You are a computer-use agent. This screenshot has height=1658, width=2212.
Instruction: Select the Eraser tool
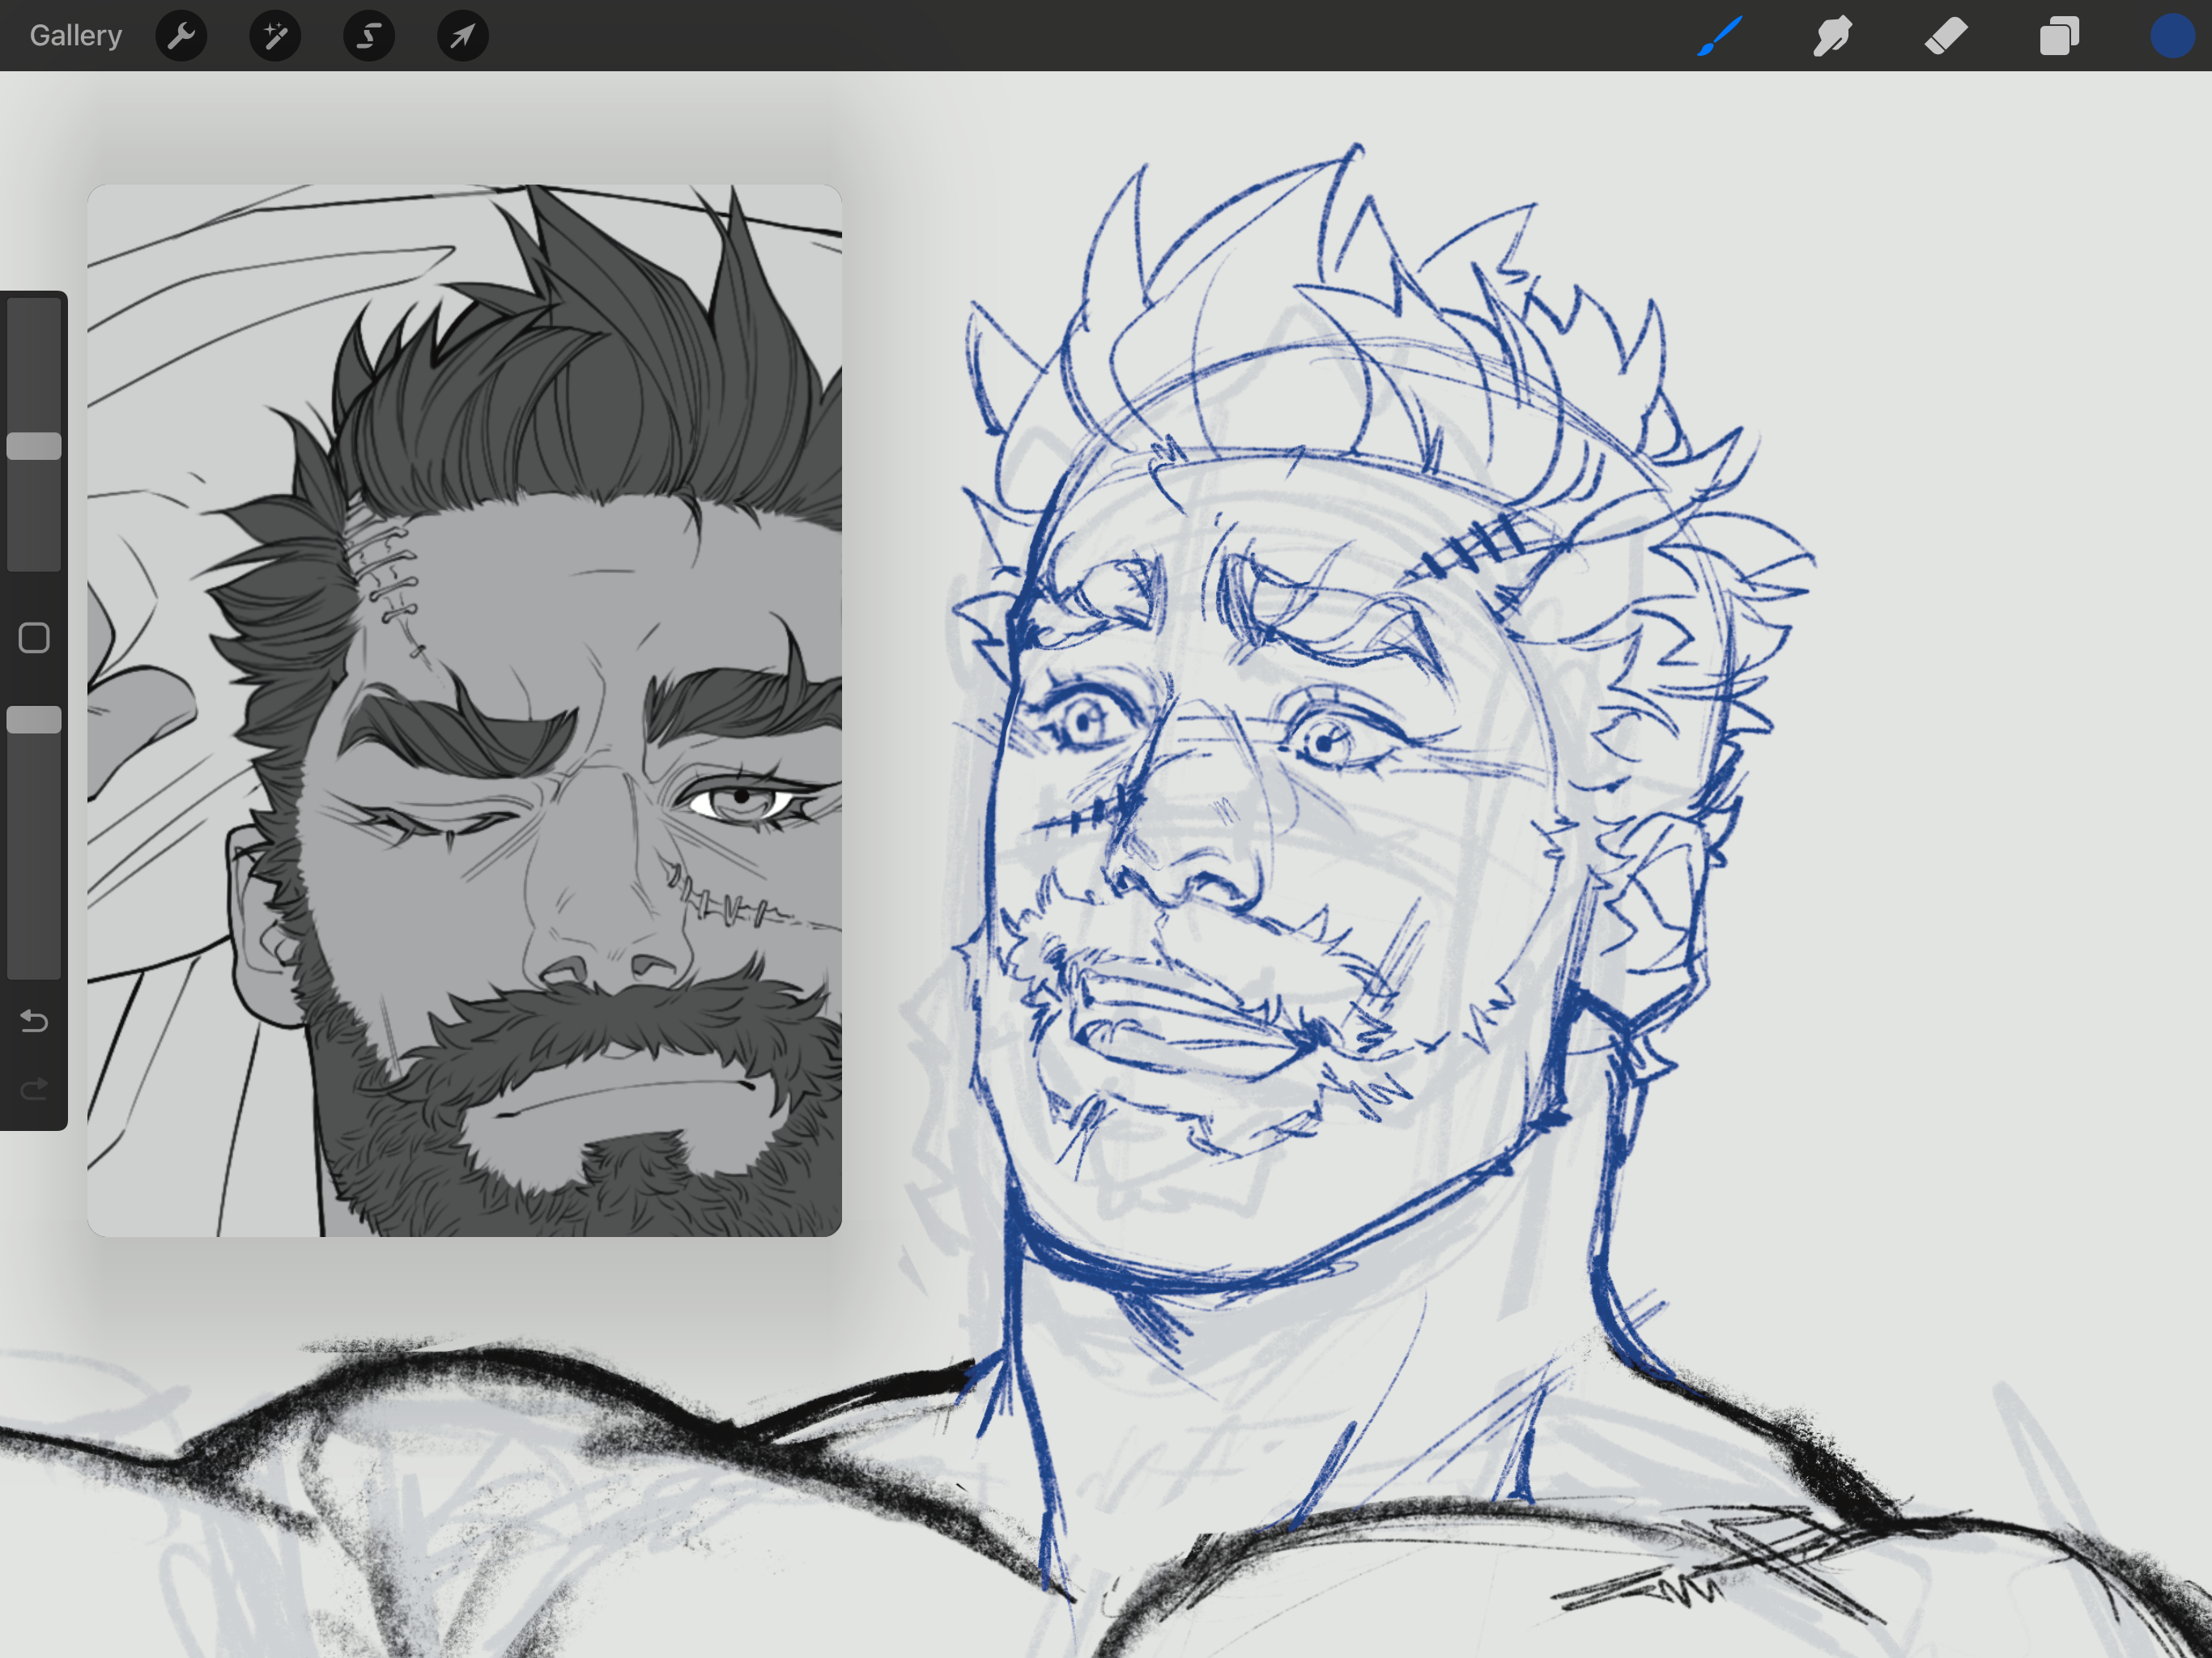(1946, 36)
